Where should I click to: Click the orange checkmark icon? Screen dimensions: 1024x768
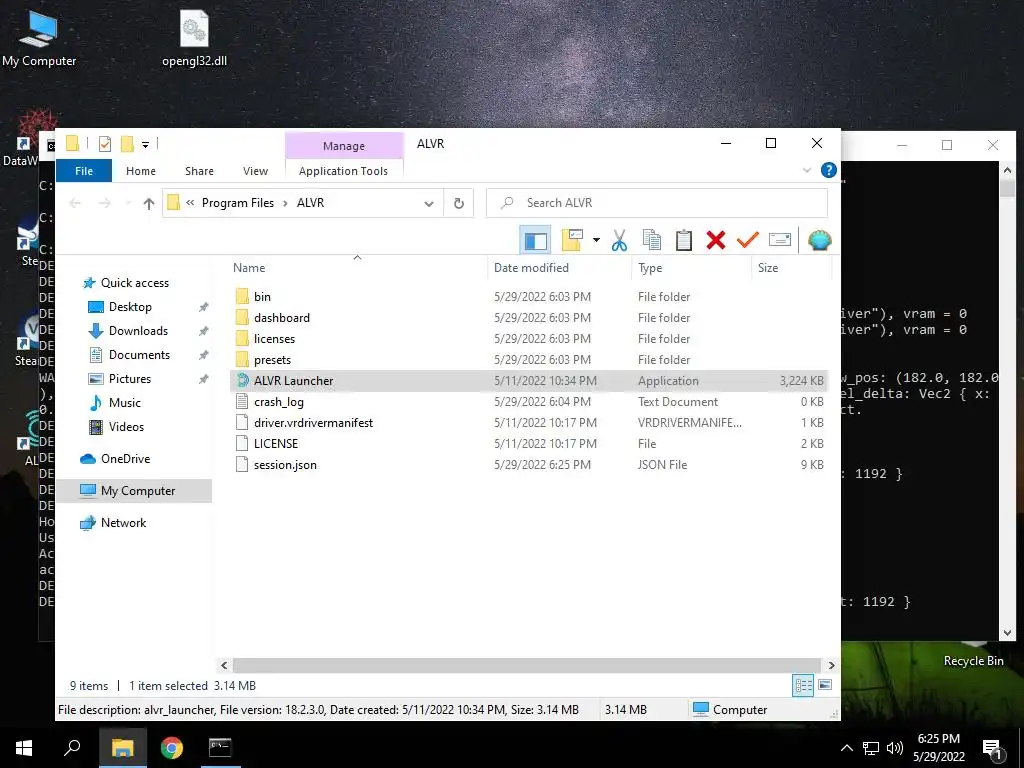tap(748, 240)
